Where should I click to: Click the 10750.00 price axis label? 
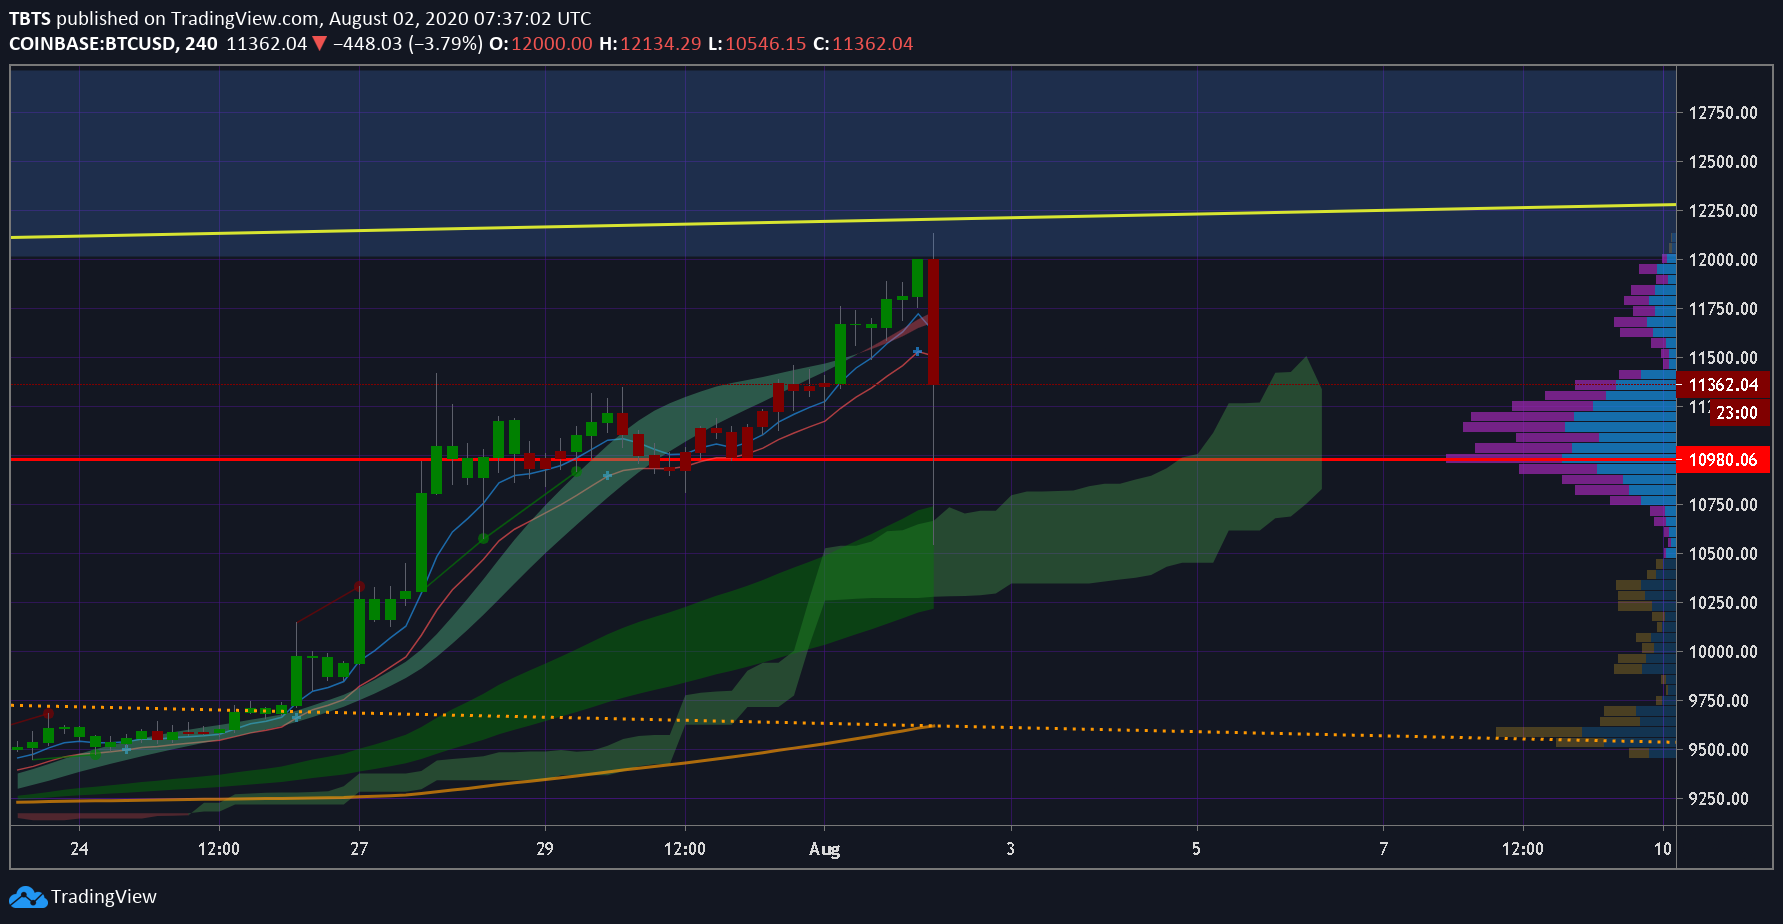1723,505
